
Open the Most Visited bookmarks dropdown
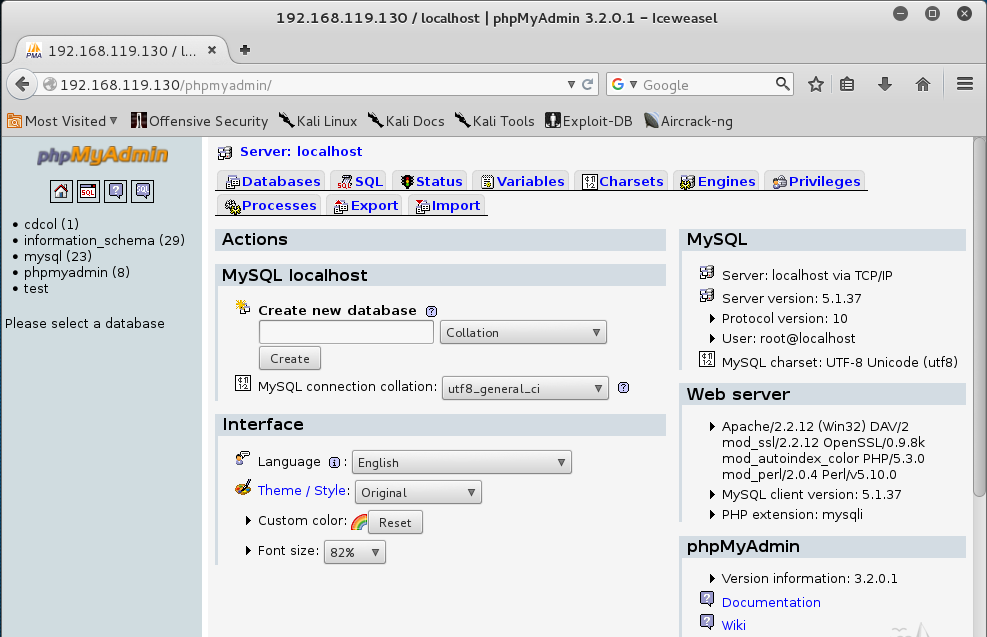pos(62,121)
